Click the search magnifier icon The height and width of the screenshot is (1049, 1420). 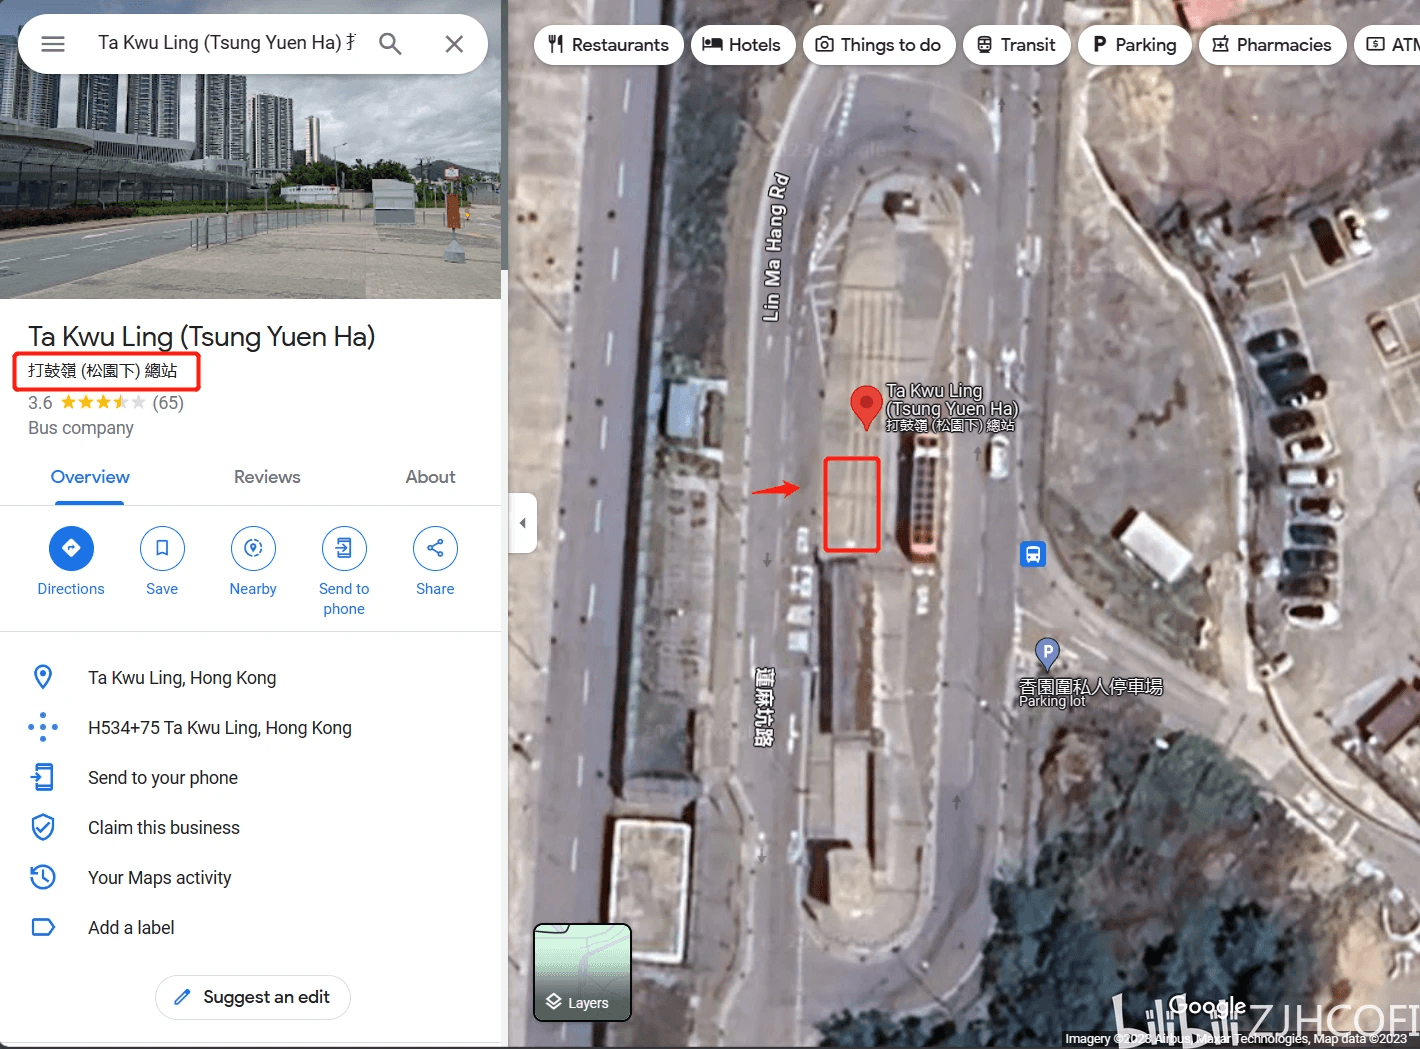pos(390,44)
